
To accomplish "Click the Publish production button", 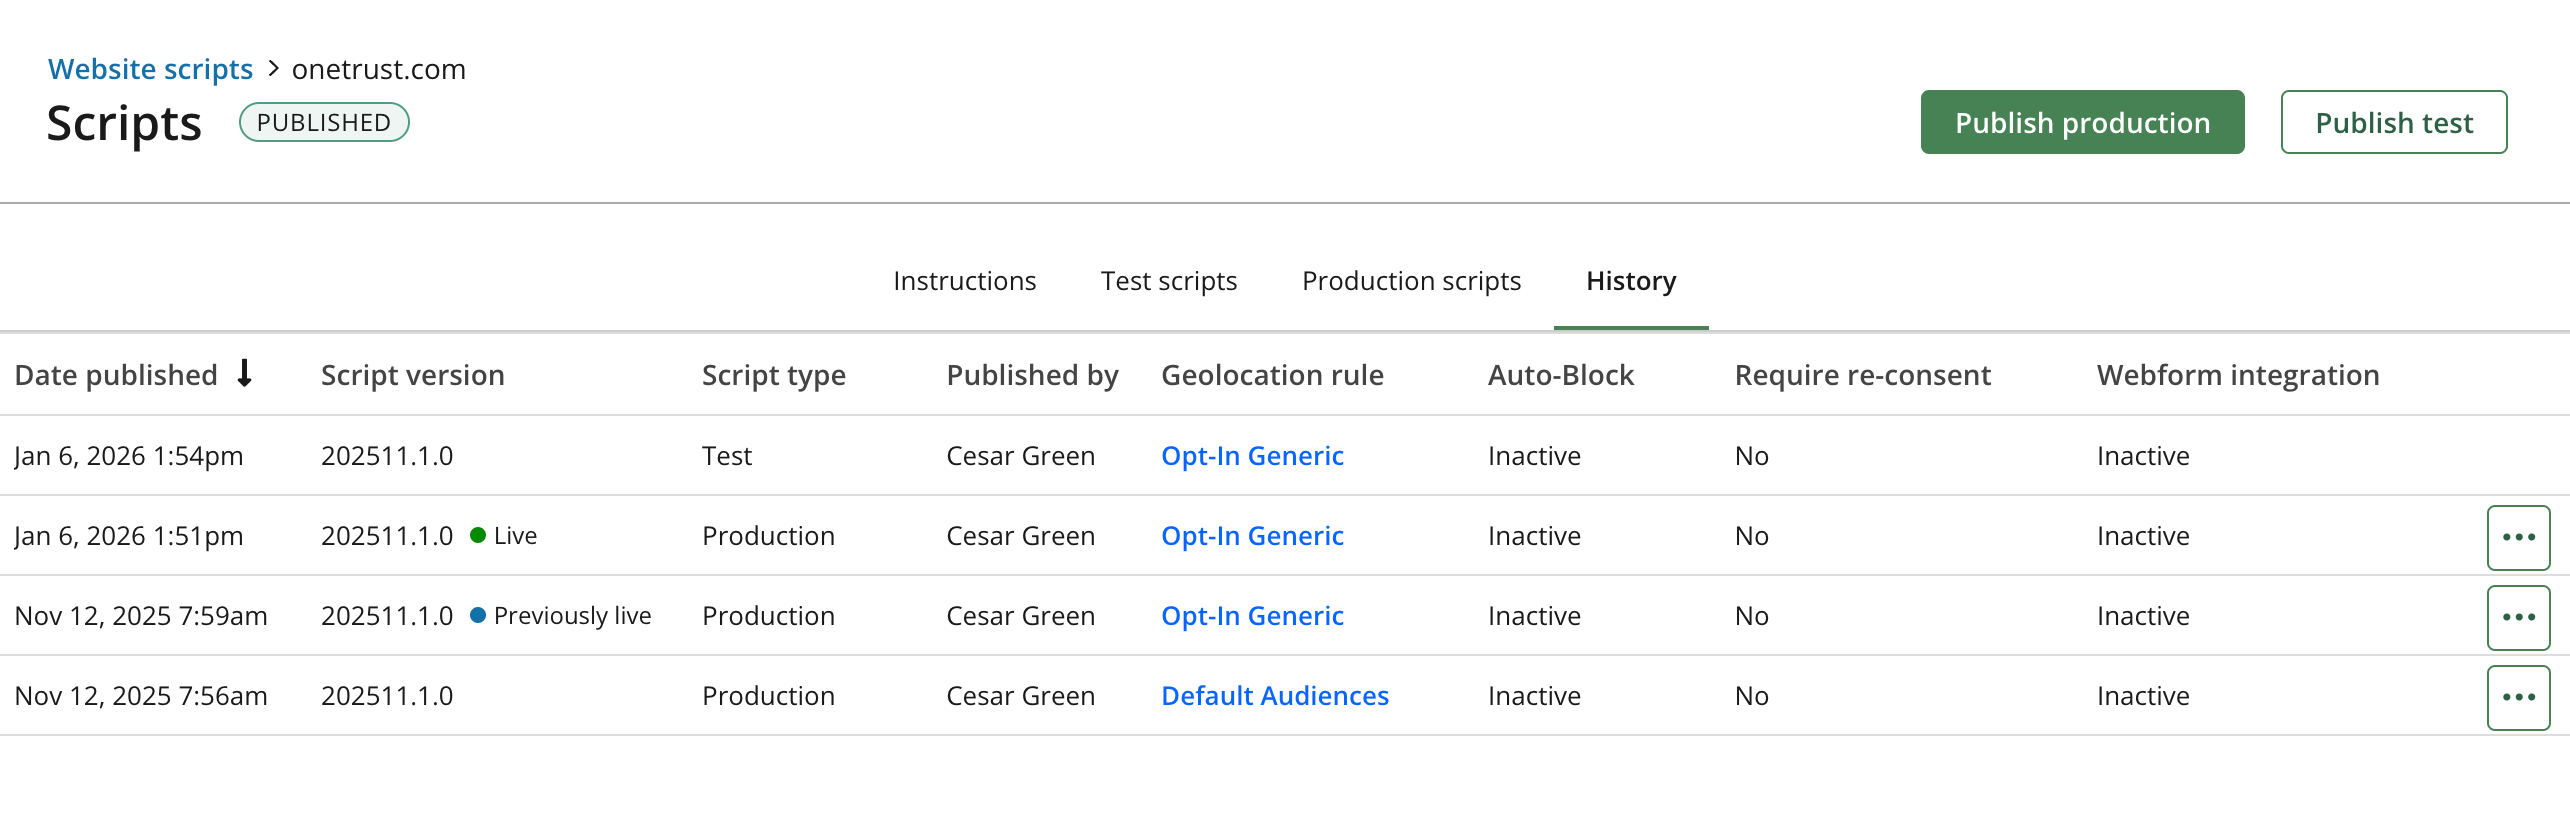I will tap(2082, 122).
